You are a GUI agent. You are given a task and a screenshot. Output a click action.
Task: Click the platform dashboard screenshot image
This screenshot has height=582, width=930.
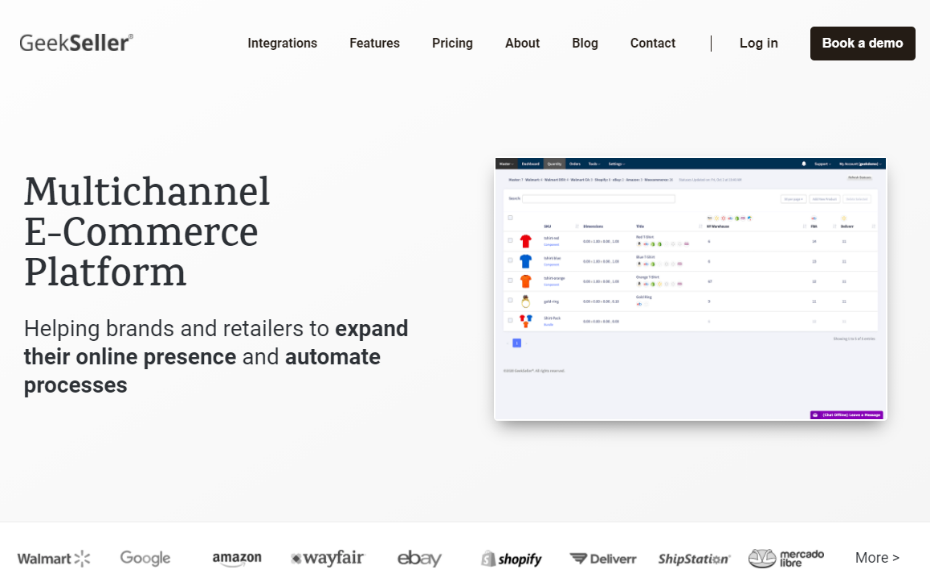[690, 288]
